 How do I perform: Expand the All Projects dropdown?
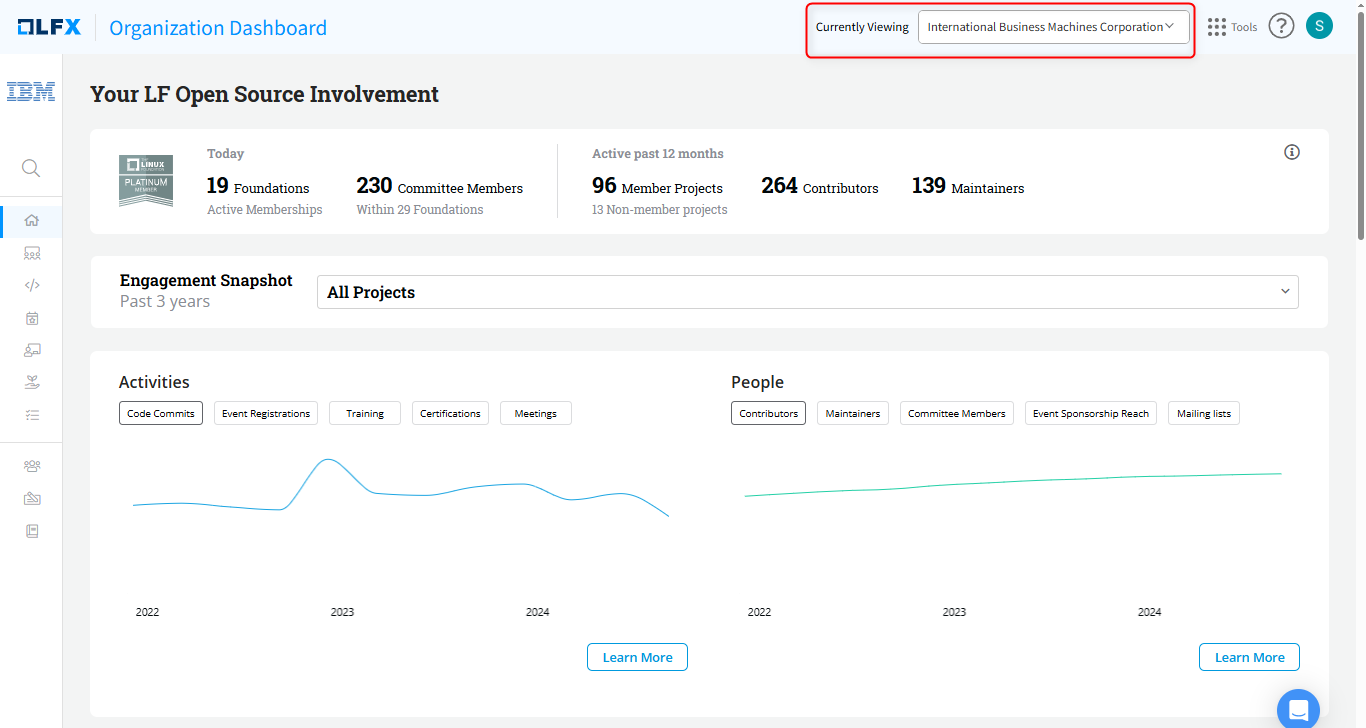click(x=807, y=292)
